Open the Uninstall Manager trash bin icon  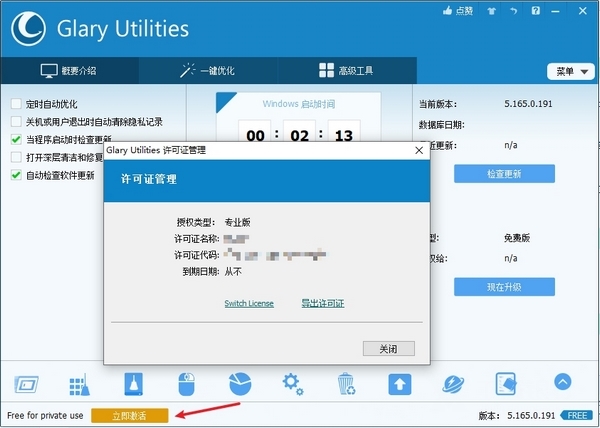click(x=346, y=384)
